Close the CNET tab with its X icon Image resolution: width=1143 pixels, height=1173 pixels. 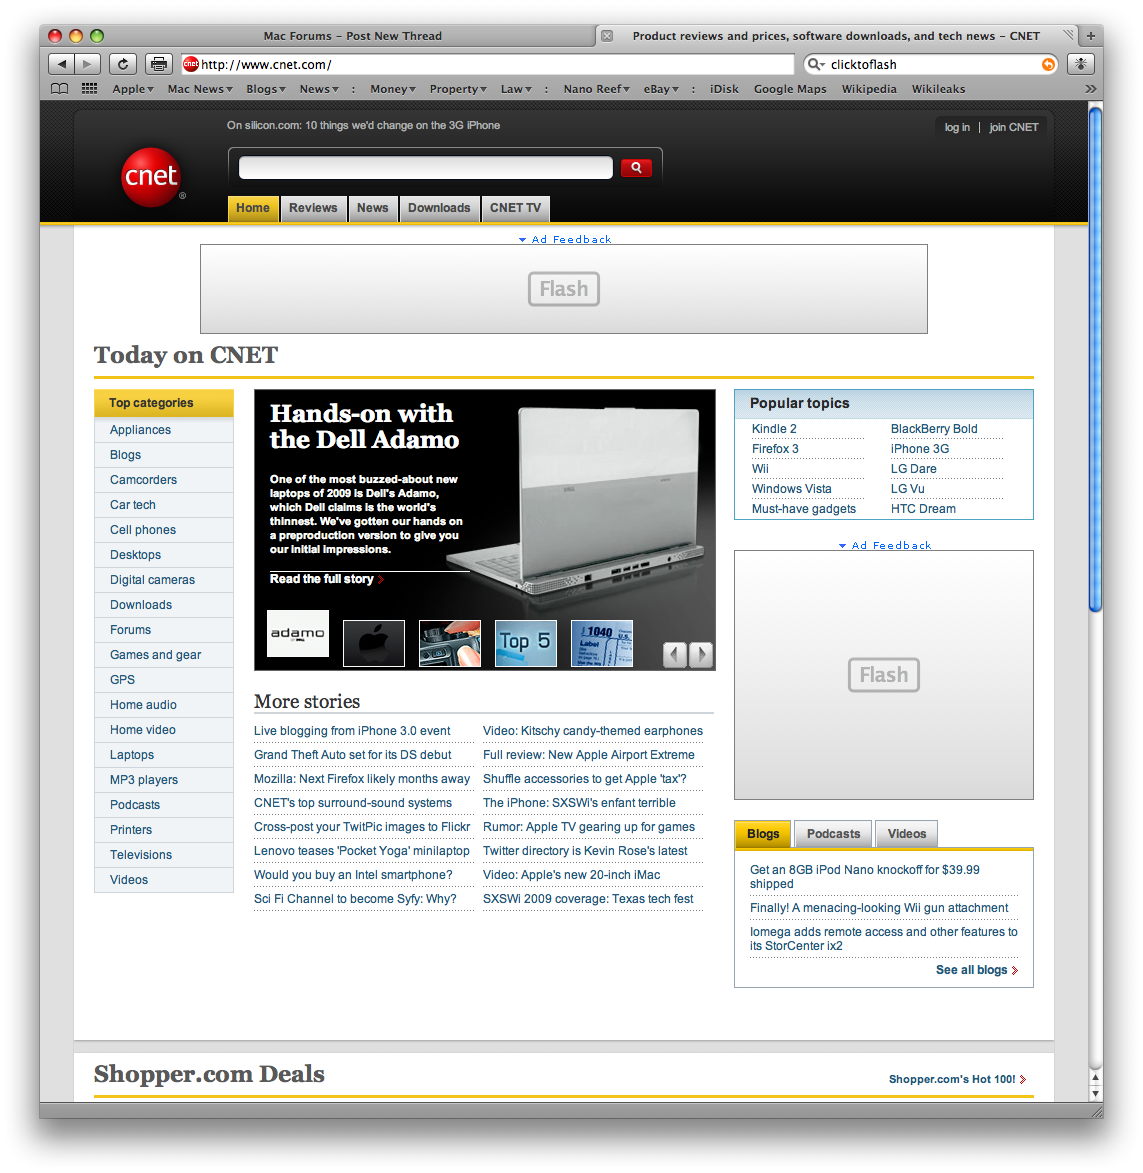pos(607,36)
